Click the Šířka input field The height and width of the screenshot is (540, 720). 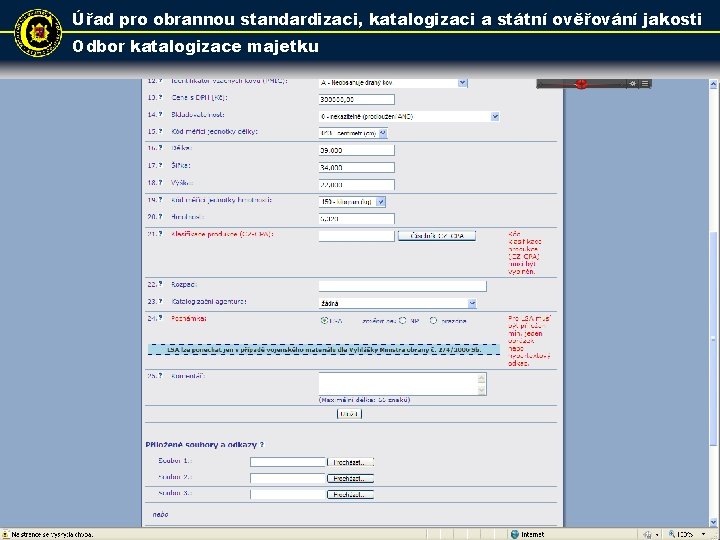point(357,168)
